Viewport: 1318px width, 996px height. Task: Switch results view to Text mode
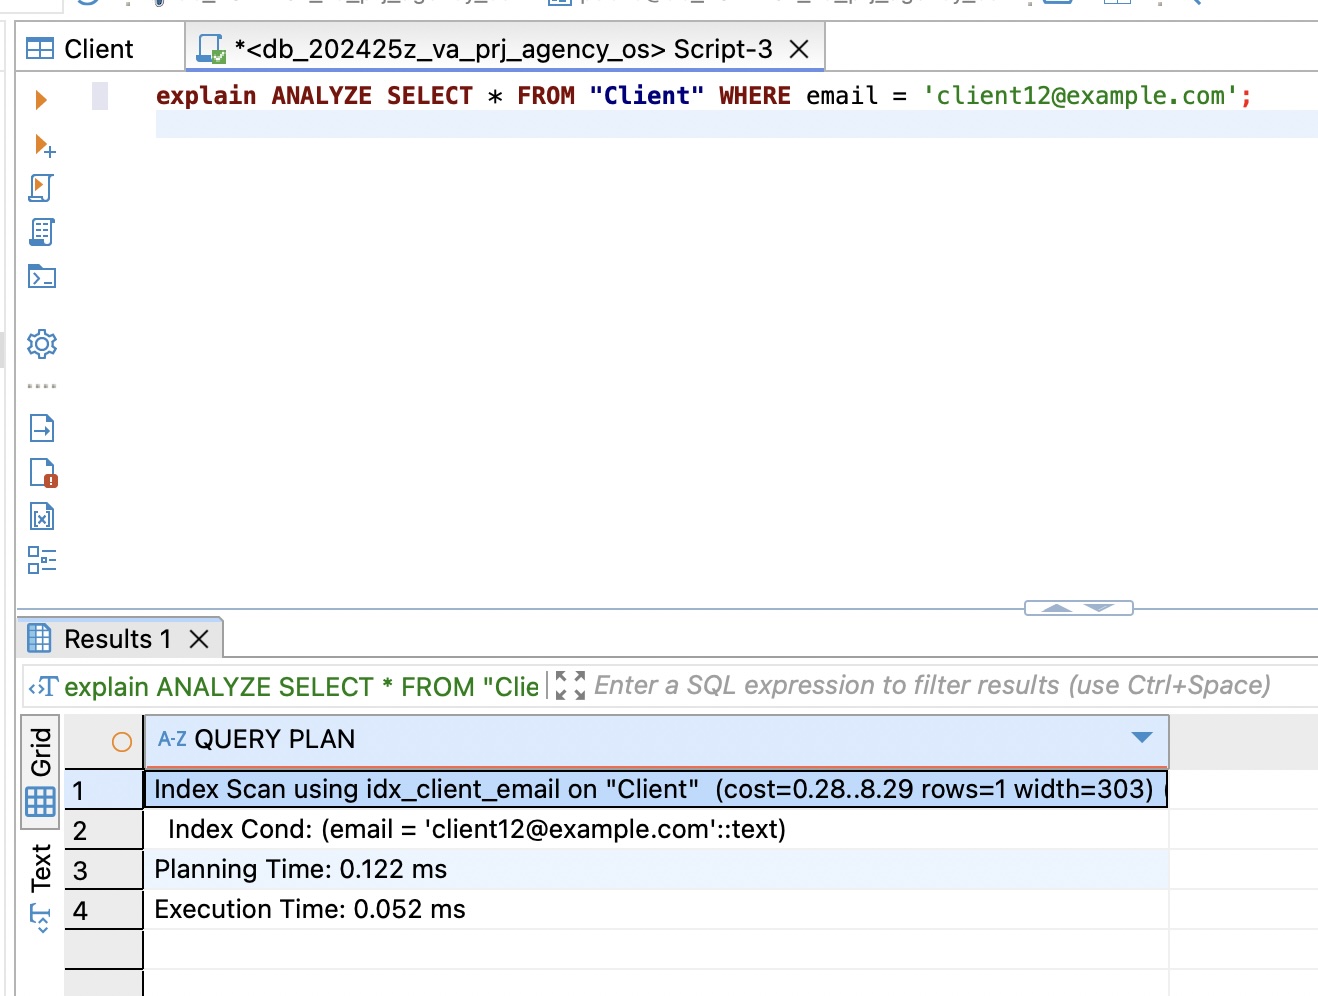41,886
